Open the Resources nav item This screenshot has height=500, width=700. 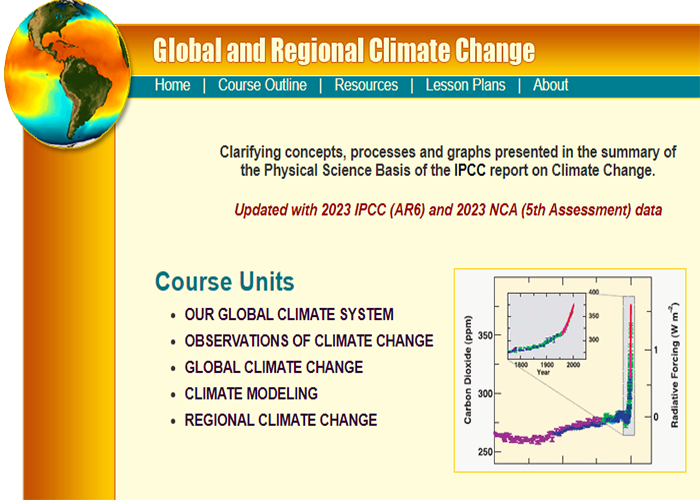(366, 85)
